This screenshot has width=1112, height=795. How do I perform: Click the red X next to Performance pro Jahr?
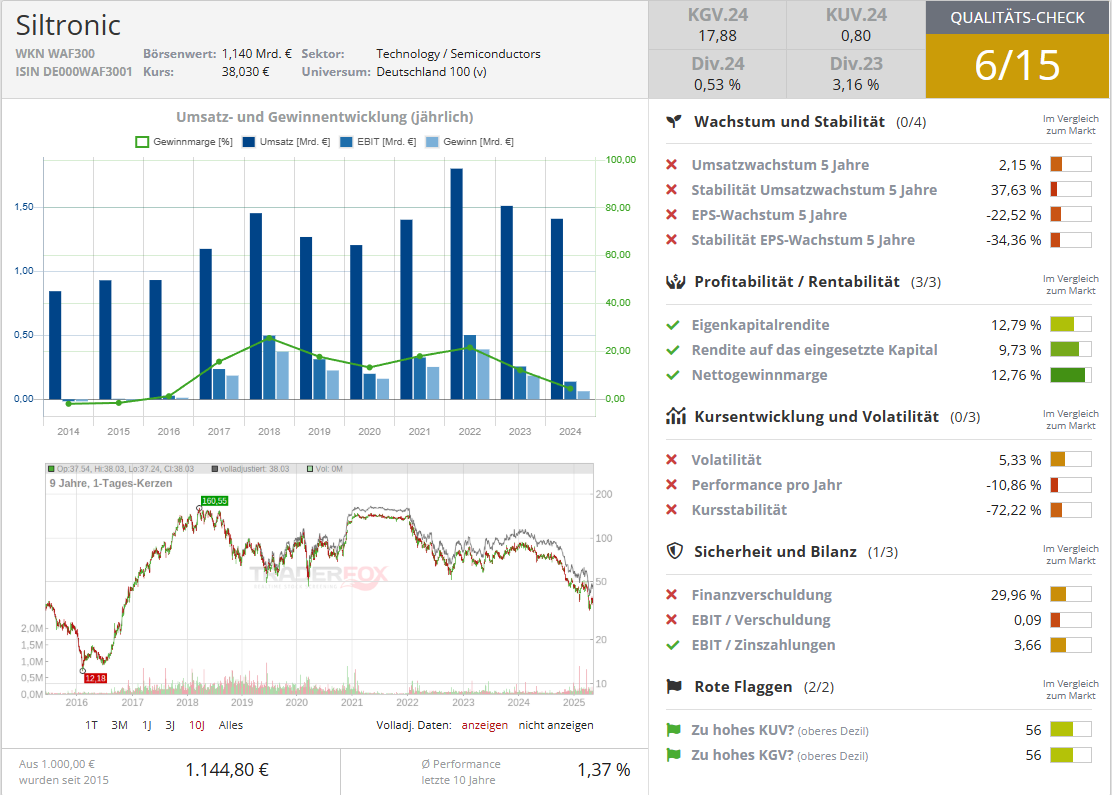[x=672, y=484]
